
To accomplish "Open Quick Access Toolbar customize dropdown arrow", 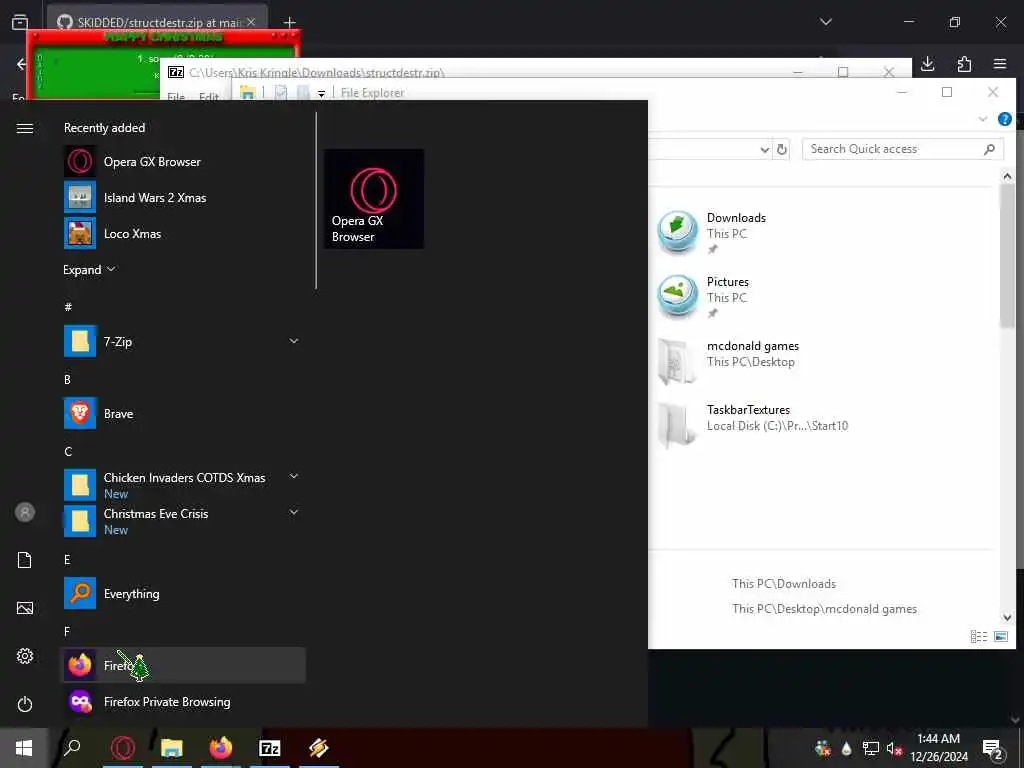I will click(x=321, y=94).
